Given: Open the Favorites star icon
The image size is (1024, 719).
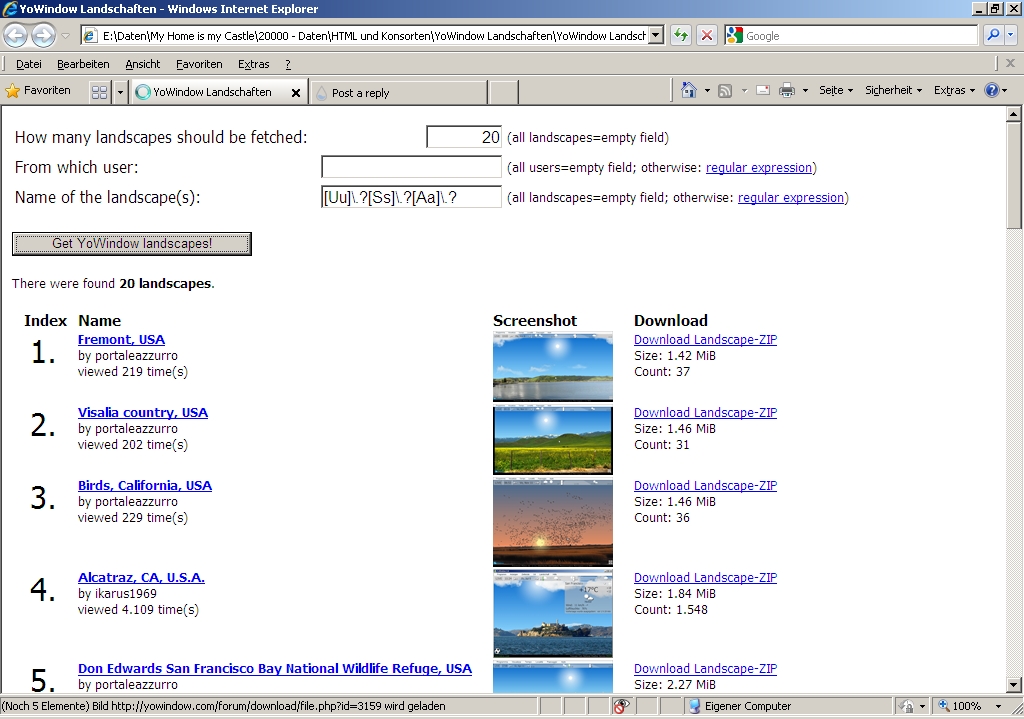Looking at the screenshot, I should click(18, 89).
